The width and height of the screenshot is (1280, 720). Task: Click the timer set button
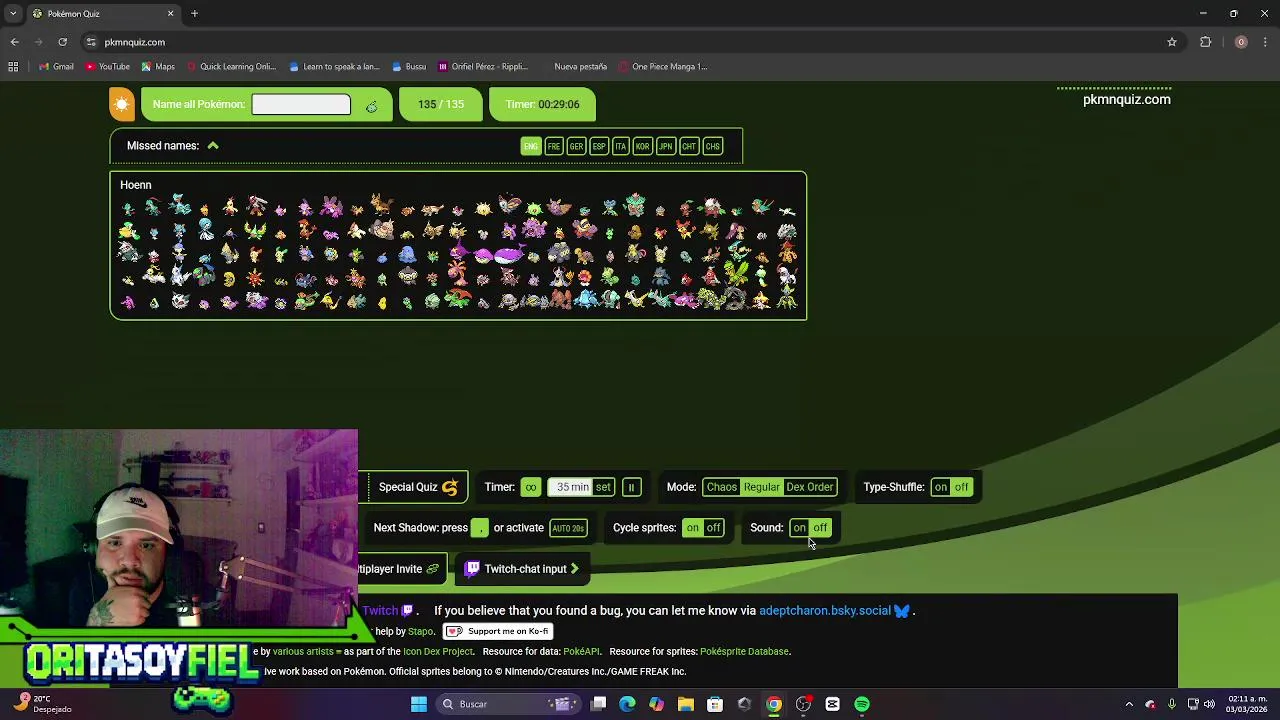click(603, 487)
